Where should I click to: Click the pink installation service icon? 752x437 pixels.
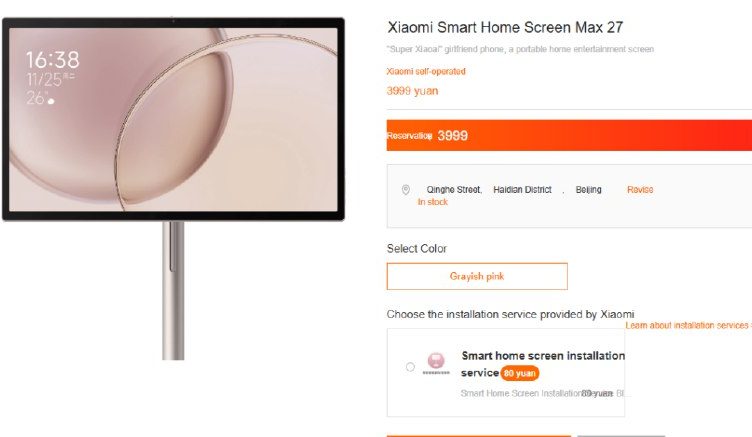[436, 361]
